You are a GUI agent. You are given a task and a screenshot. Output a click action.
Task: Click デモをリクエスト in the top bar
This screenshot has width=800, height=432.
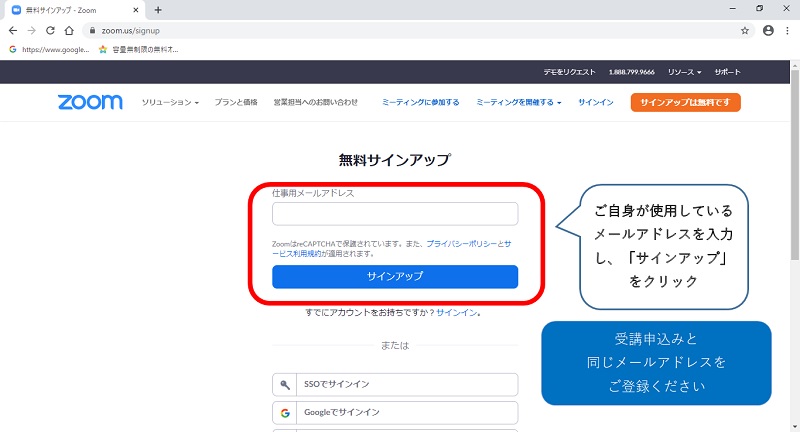pyautogui.click(x=569, y=72)
